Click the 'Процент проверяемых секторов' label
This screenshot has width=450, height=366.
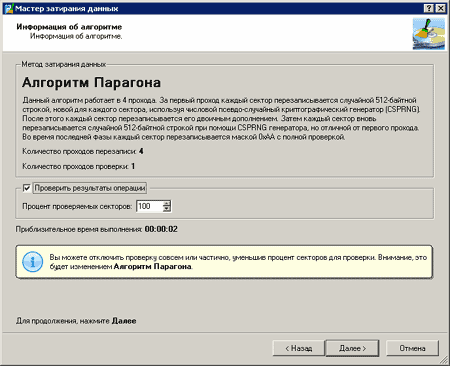coord(77,207)
